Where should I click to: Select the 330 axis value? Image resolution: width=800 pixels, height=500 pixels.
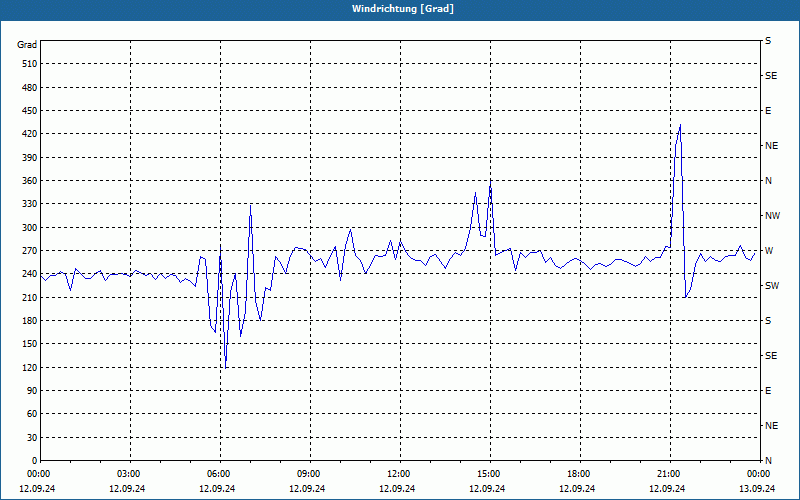click(x=30, y=204)
